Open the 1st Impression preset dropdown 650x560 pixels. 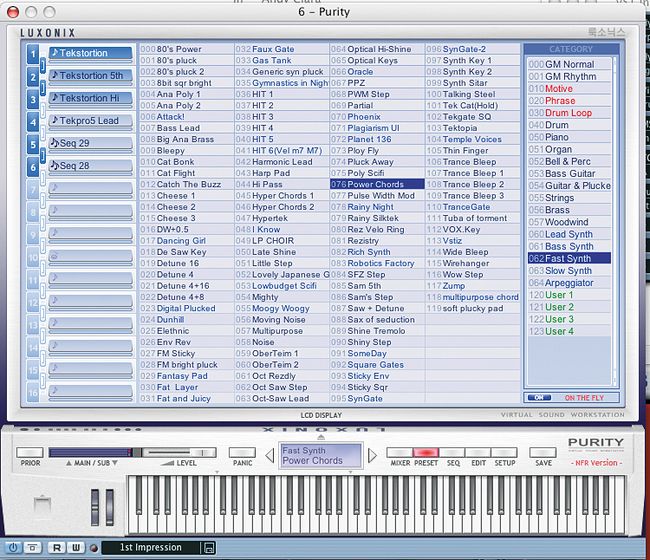151,548
